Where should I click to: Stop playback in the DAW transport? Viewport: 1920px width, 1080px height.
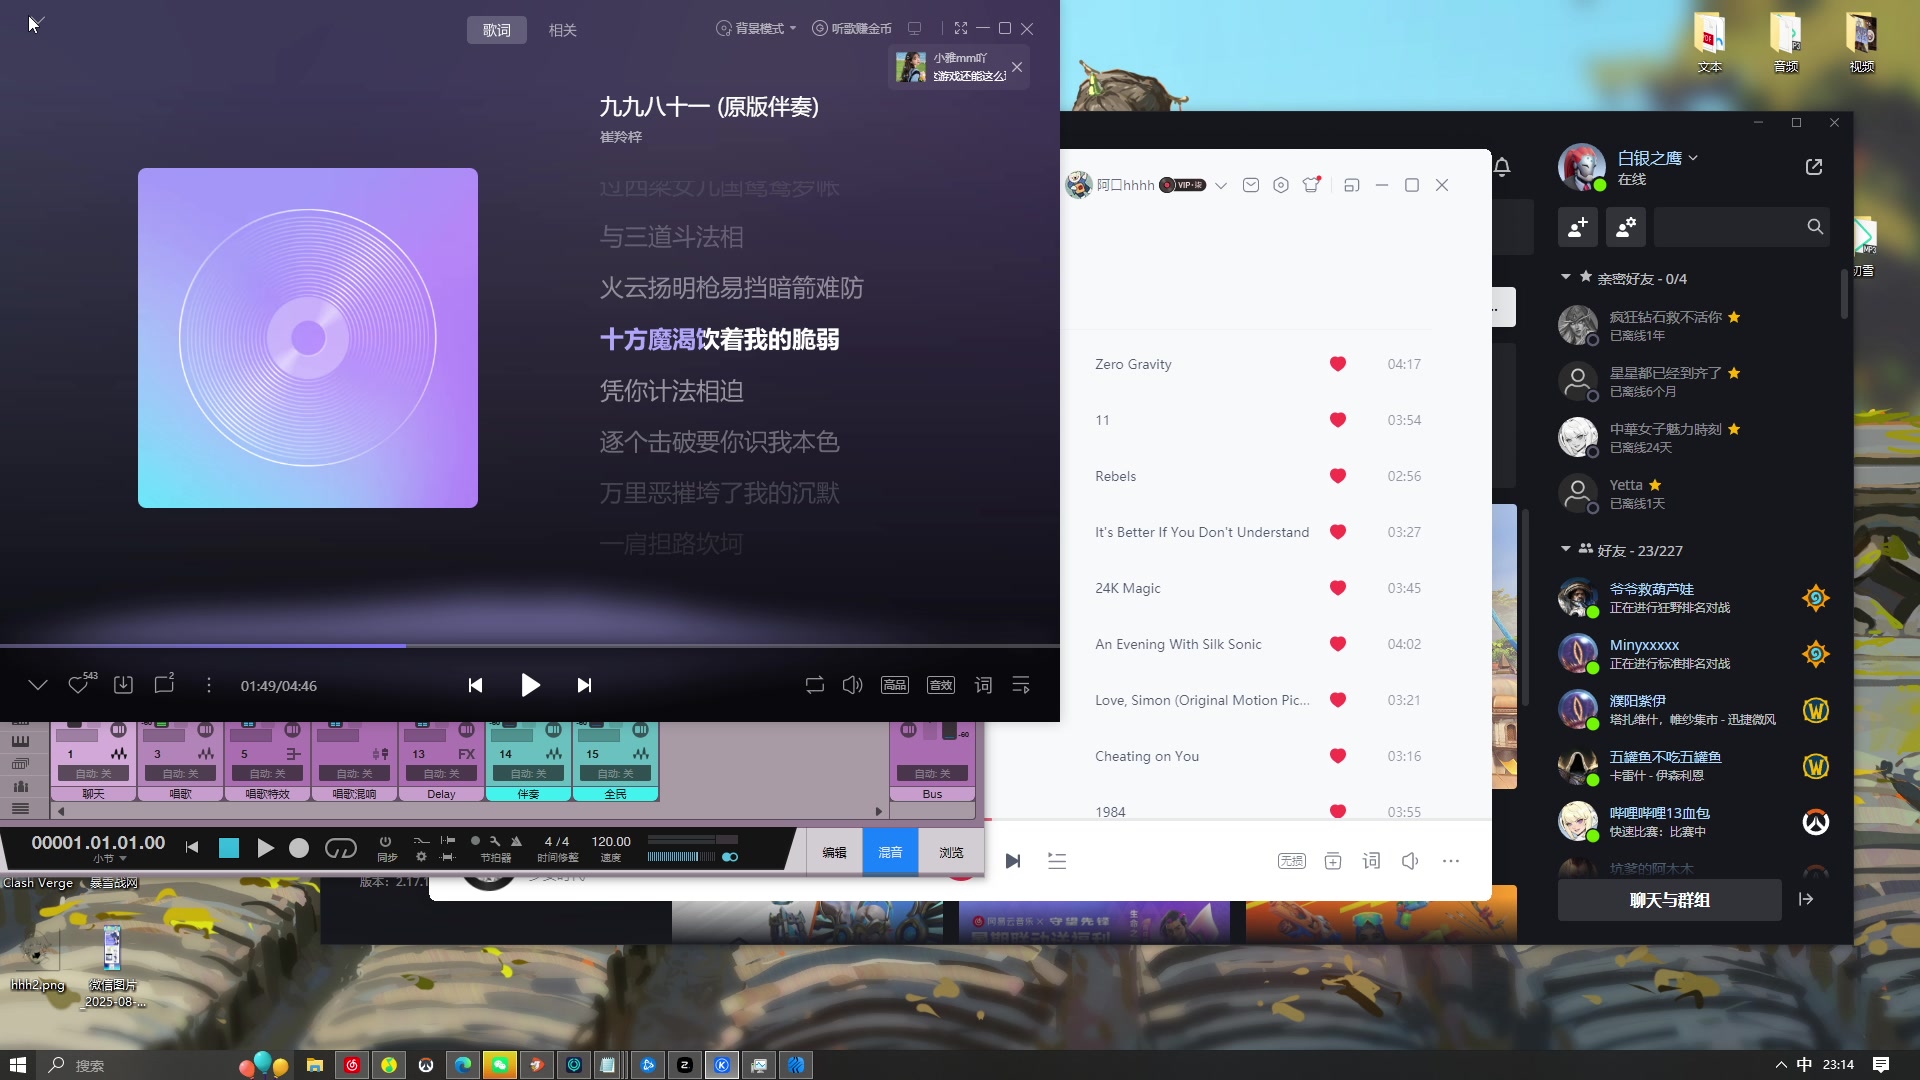click(229, 848)
